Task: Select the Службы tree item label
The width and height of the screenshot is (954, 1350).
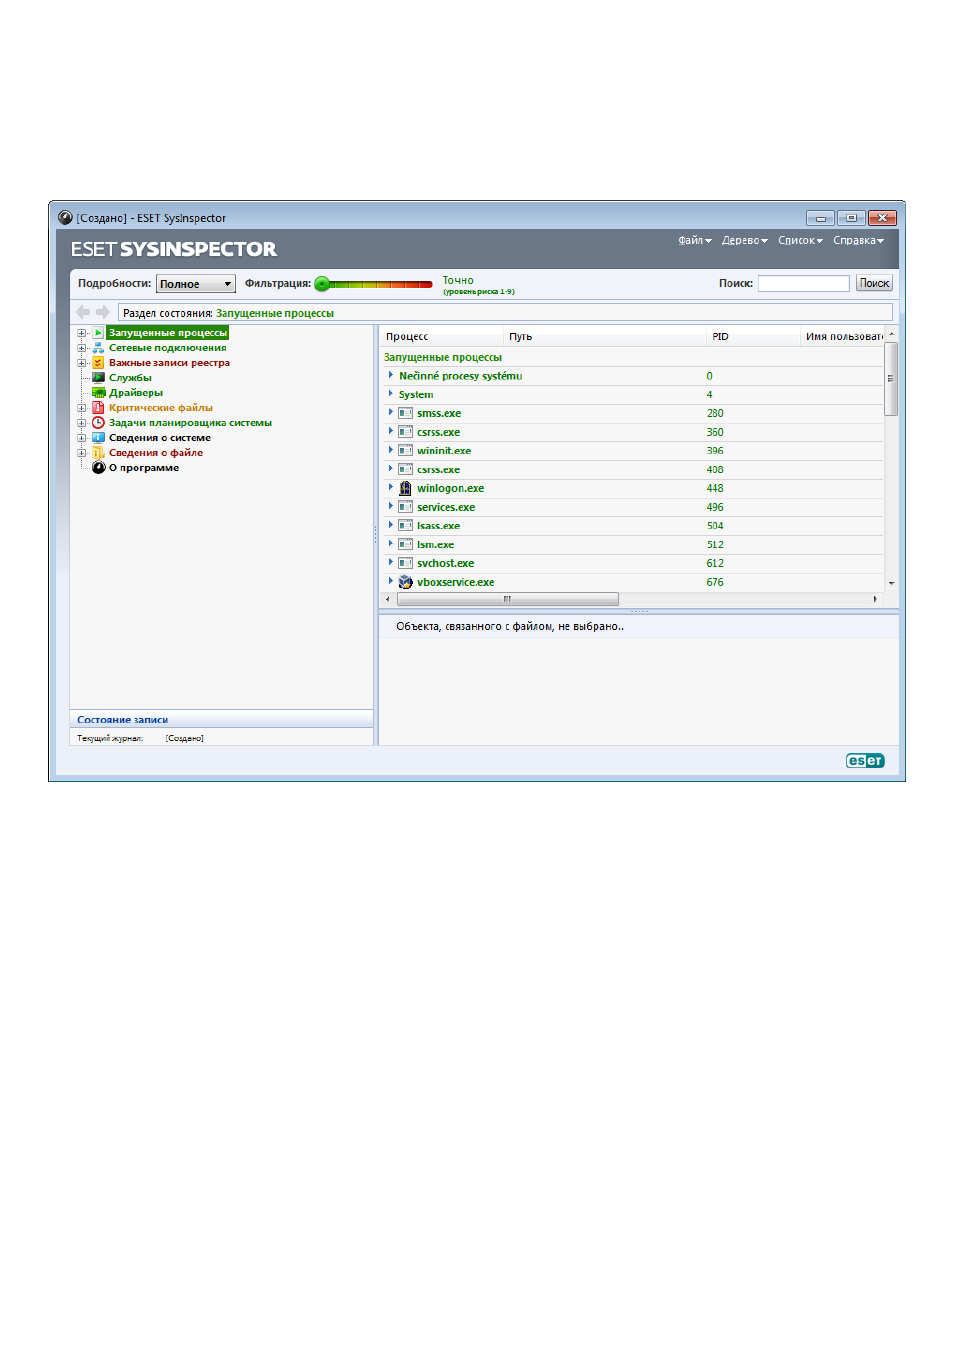Action: click(x=130, y=378)
